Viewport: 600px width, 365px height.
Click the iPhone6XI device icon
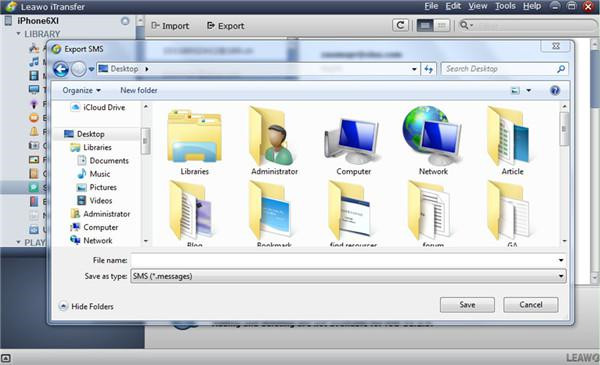point(8,21)
